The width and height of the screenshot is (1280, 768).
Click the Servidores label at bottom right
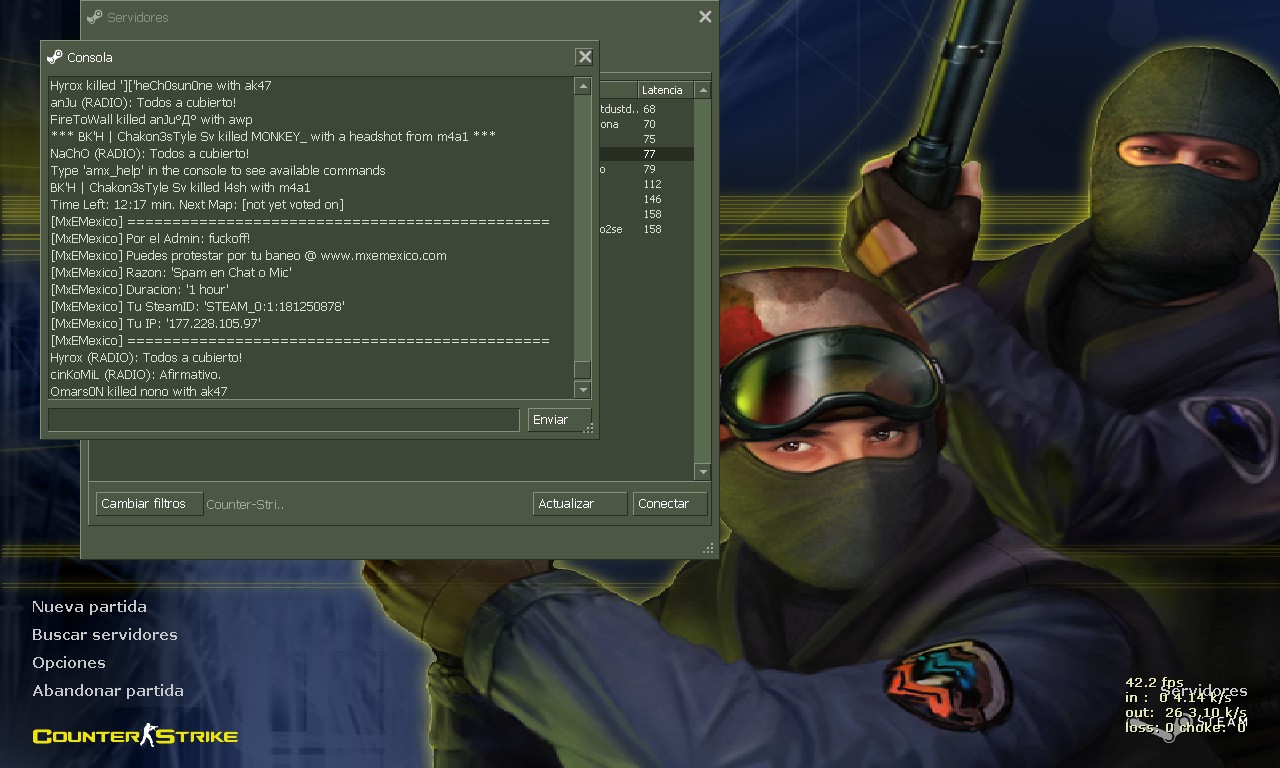click(1204, 691)
